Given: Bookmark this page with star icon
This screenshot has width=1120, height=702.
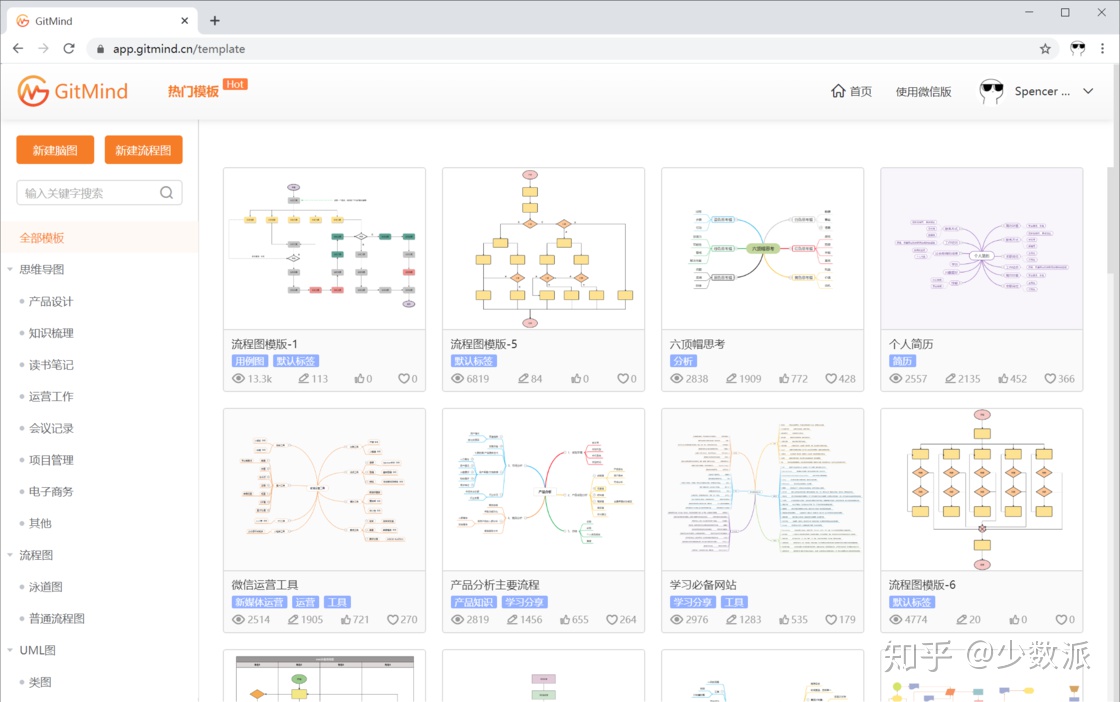Looking at the screenshot, I should tap(1045, 49).
